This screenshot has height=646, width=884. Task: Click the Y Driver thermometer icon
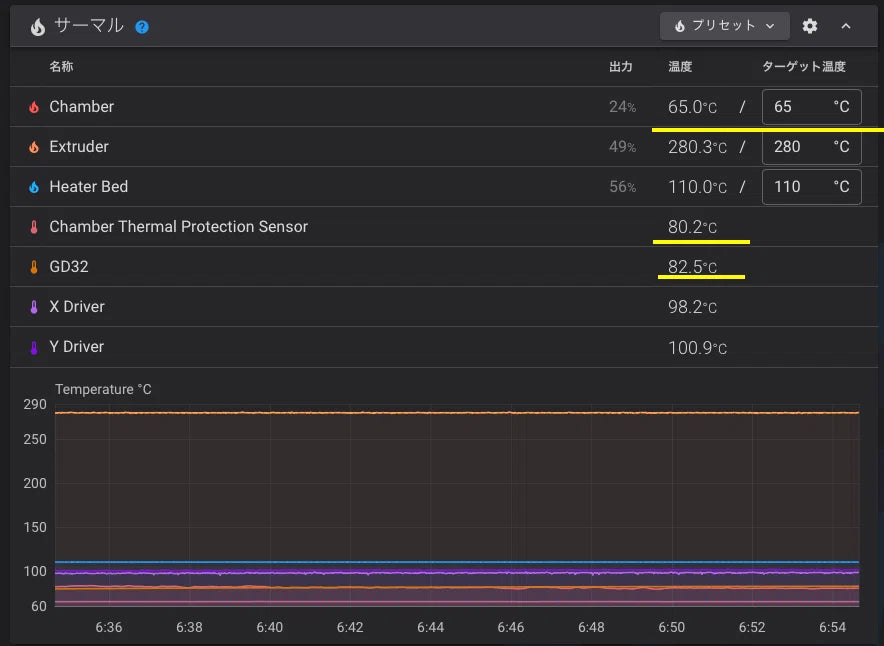tap(34, 347)
